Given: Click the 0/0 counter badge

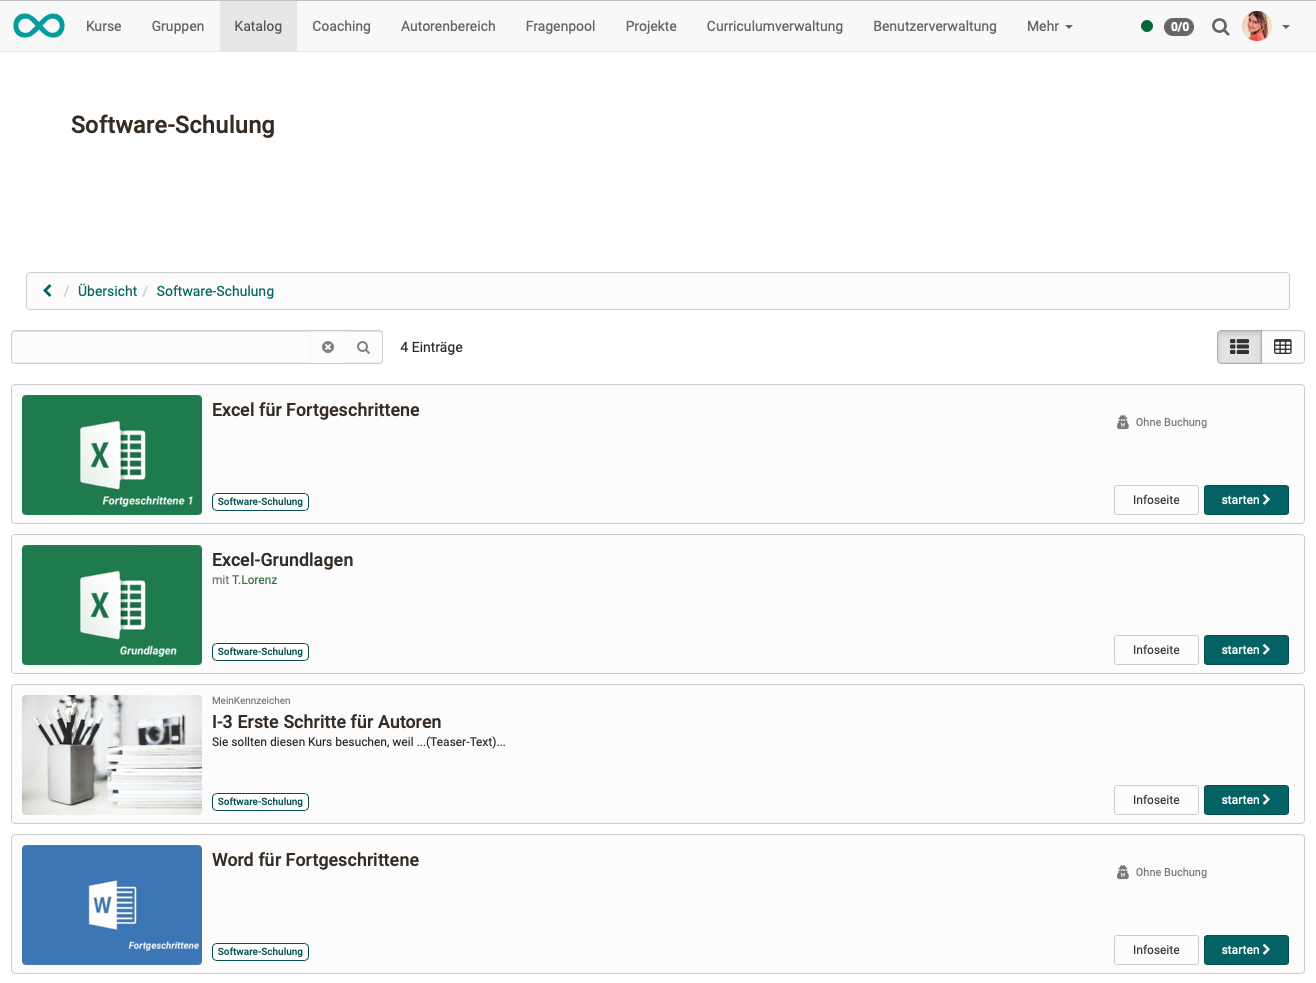Looking at the screenshot, I should (1179, 27).
